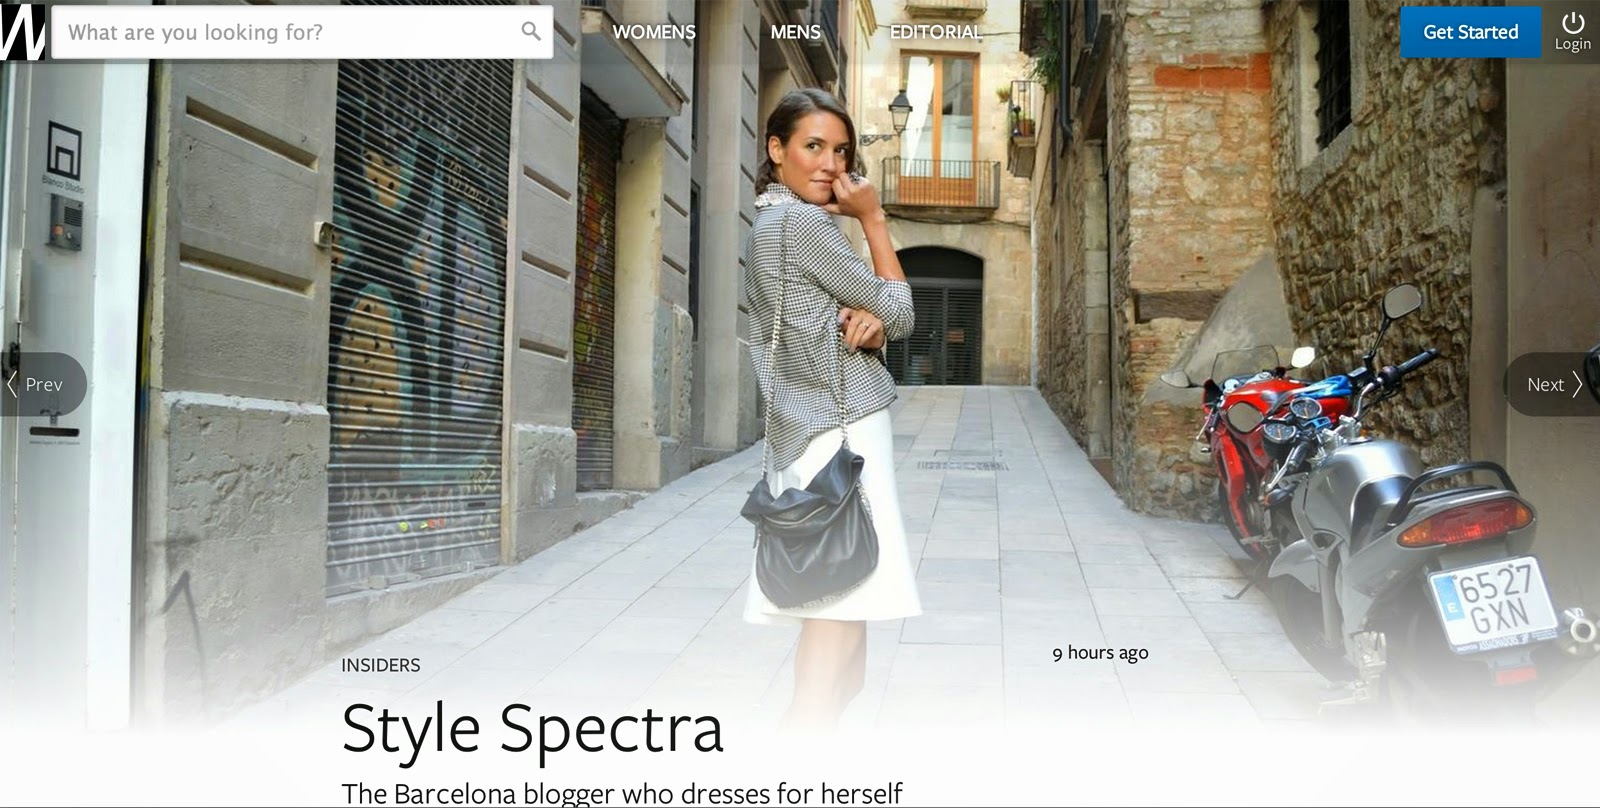The image size is (1600, 808).
Task: Open the homepage via the W logo
Action: 22,31
